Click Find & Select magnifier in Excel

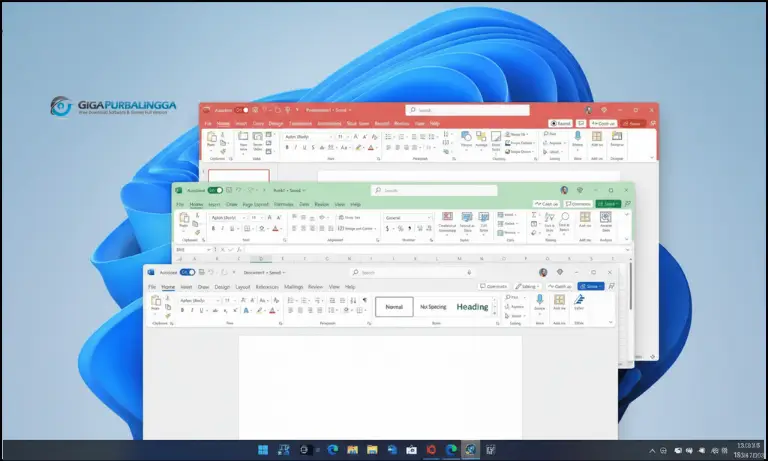[x=565, y=221]
